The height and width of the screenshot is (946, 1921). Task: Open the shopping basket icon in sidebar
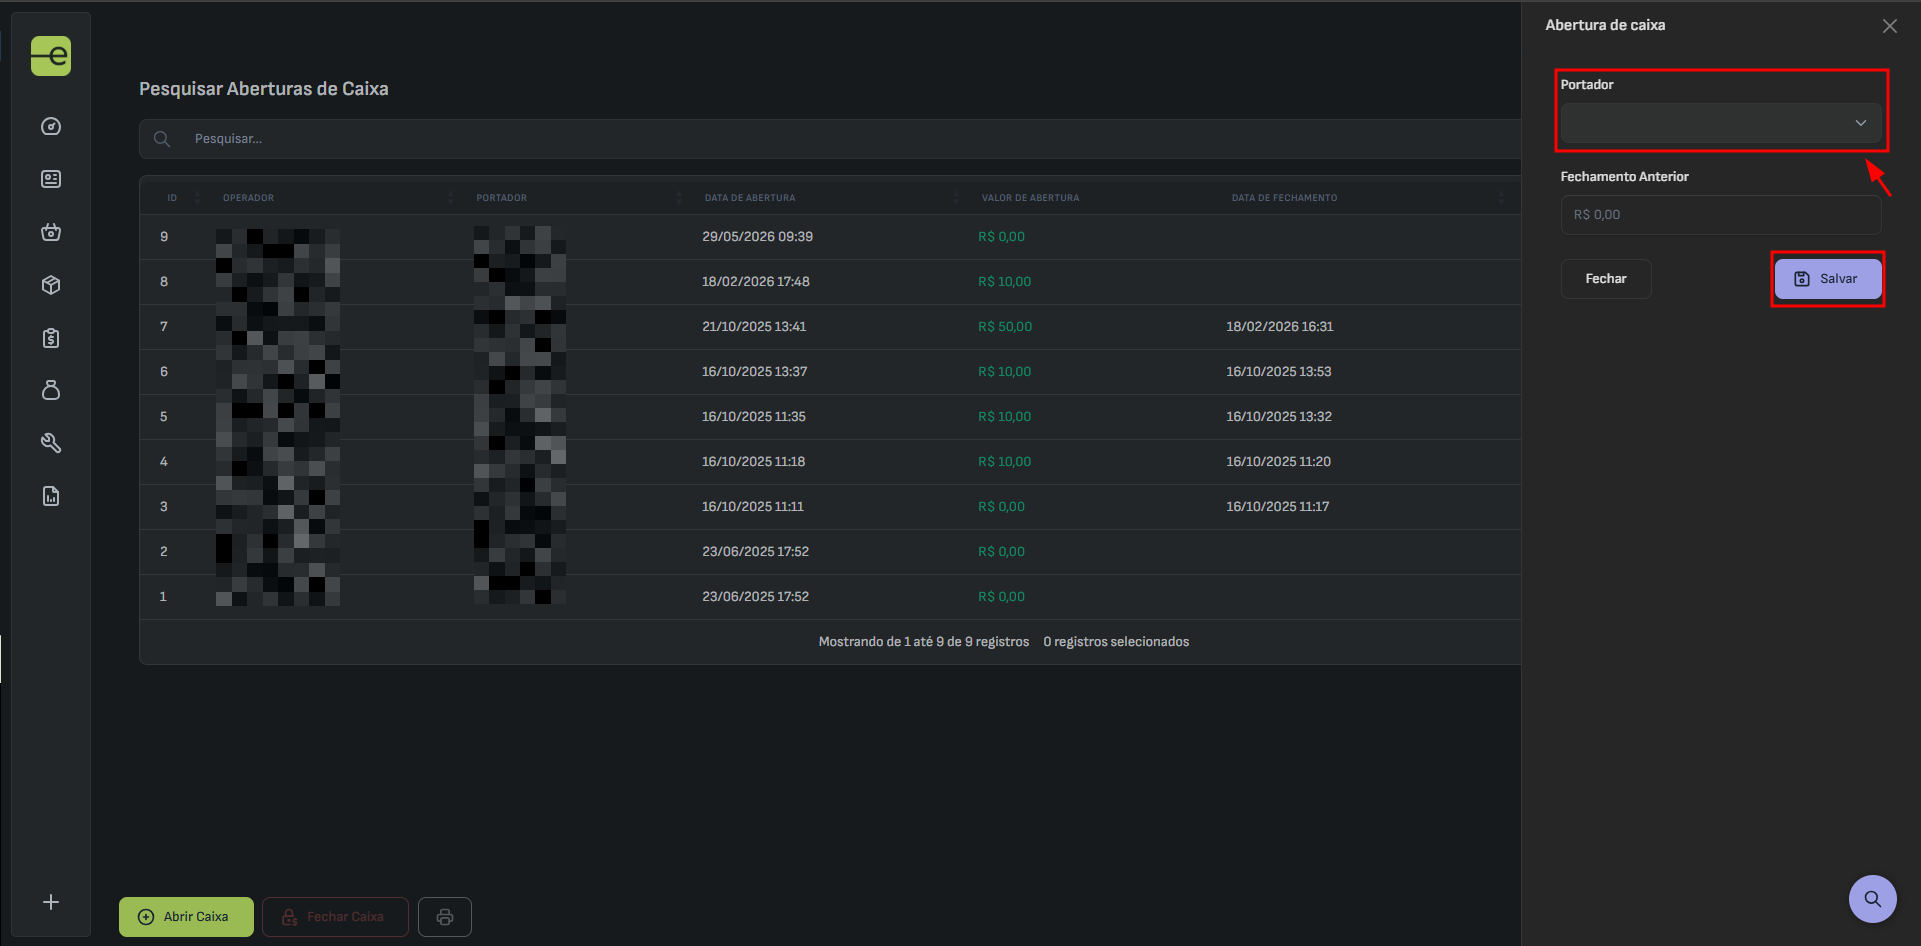pos(51,232)
